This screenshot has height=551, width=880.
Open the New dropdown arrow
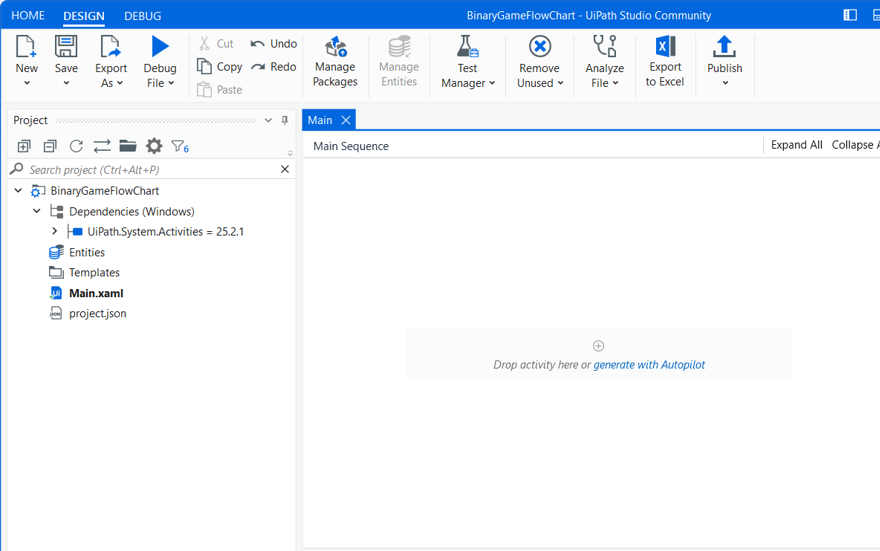[26, 83]
